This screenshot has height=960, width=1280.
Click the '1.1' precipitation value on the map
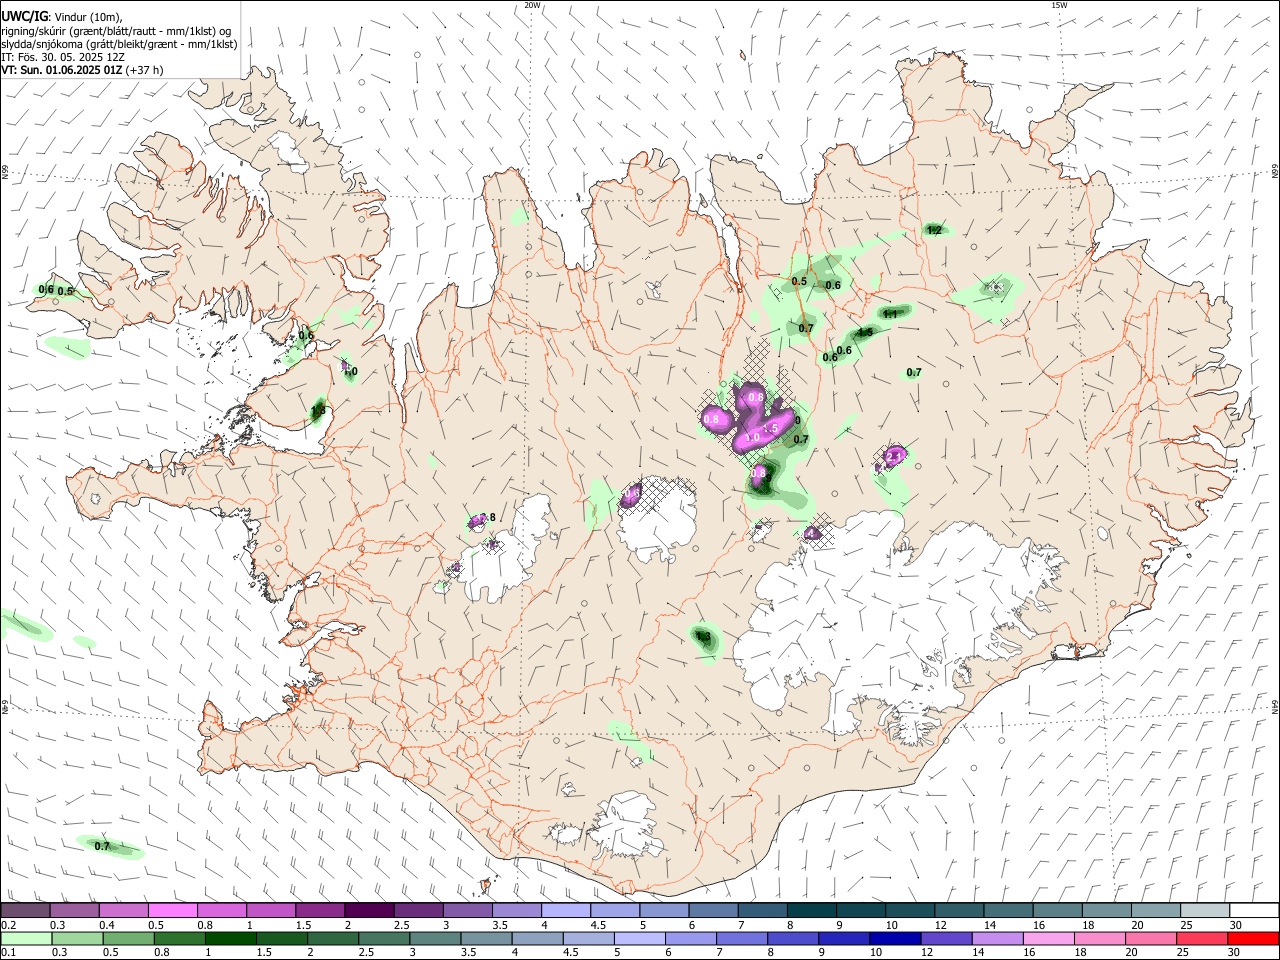pos(890,314)
